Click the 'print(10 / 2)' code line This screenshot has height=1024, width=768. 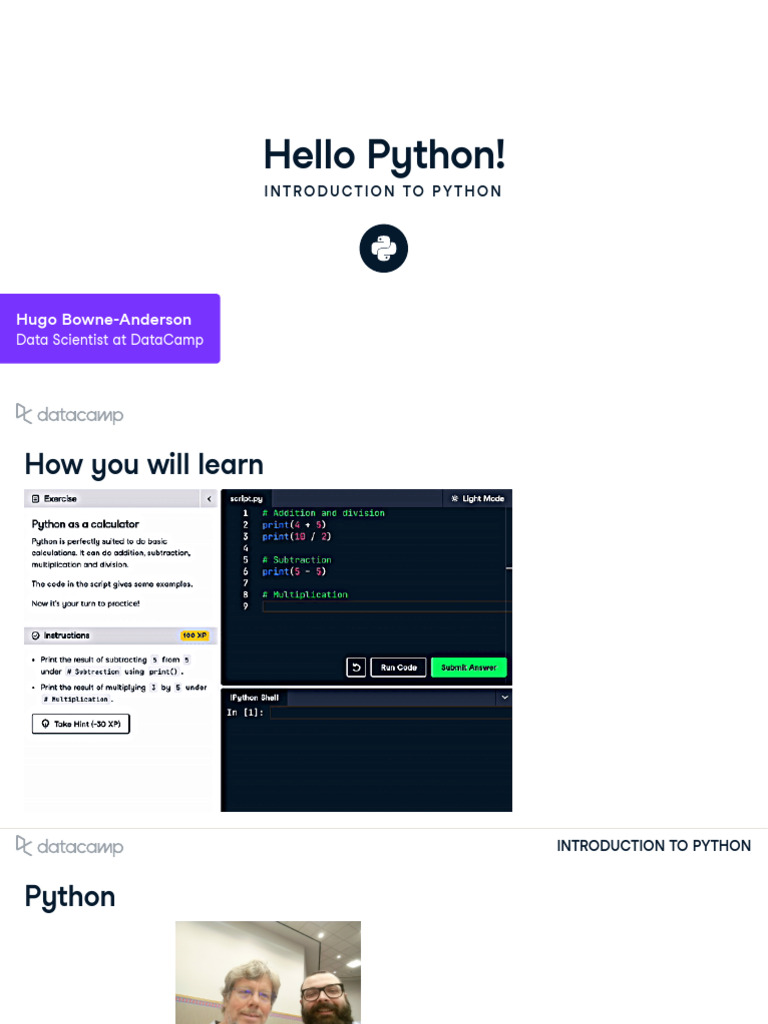[x=296, y=537]
